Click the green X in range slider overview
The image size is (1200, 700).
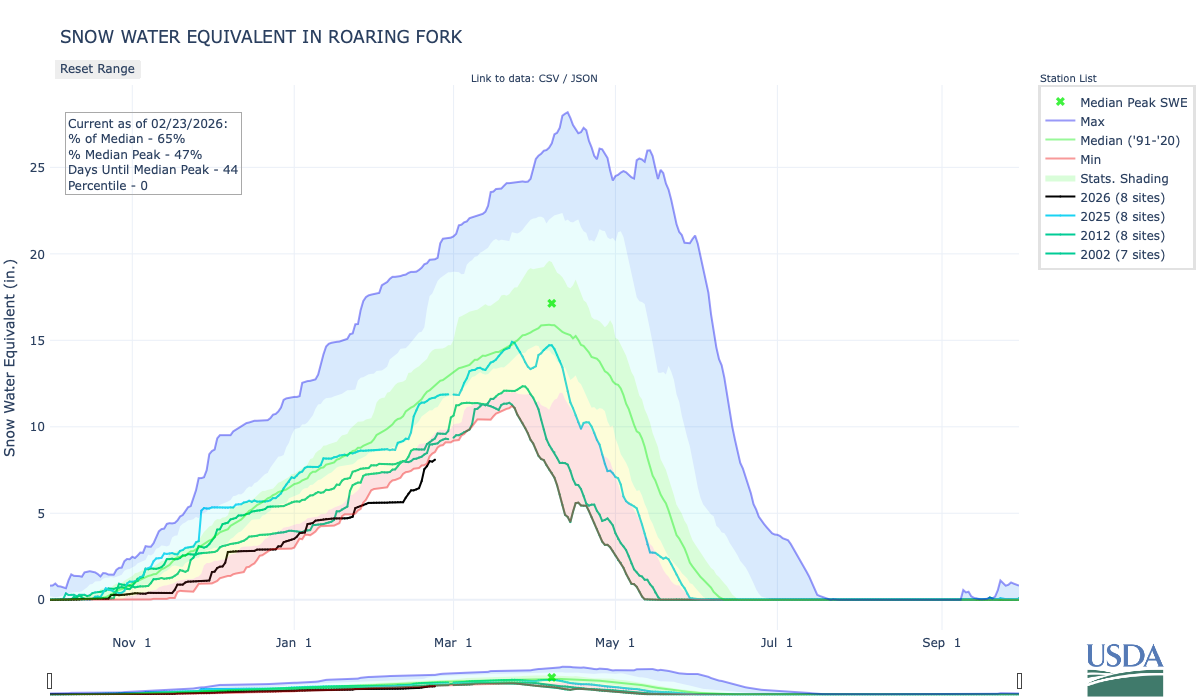tap(551, 677)
